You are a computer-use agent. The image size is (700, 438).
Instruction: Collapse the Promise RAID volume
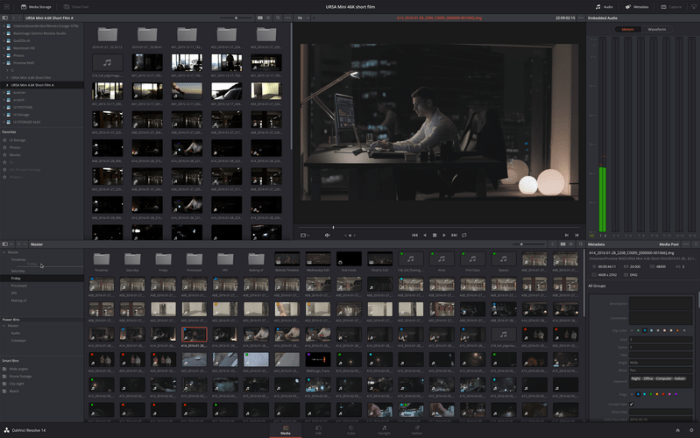pos(4,63)
